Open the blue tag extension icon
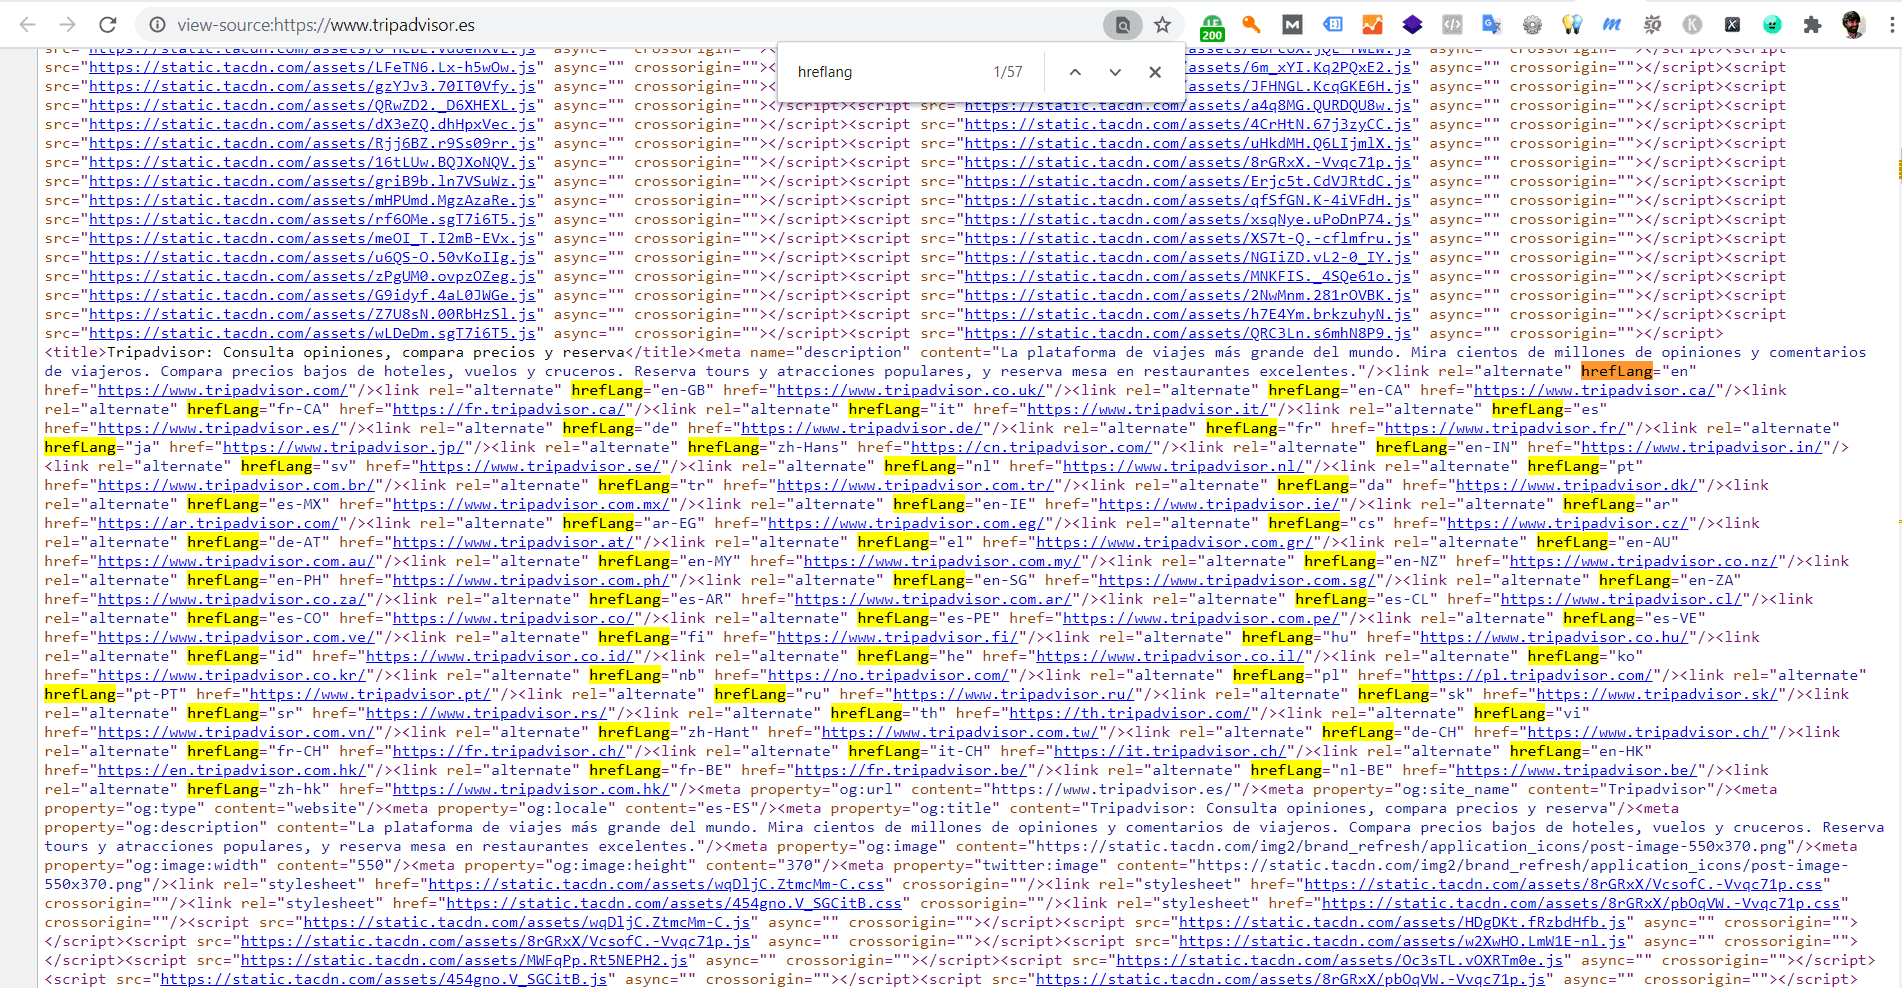This screenshot has width=1902, height=988. [1333, 25]
